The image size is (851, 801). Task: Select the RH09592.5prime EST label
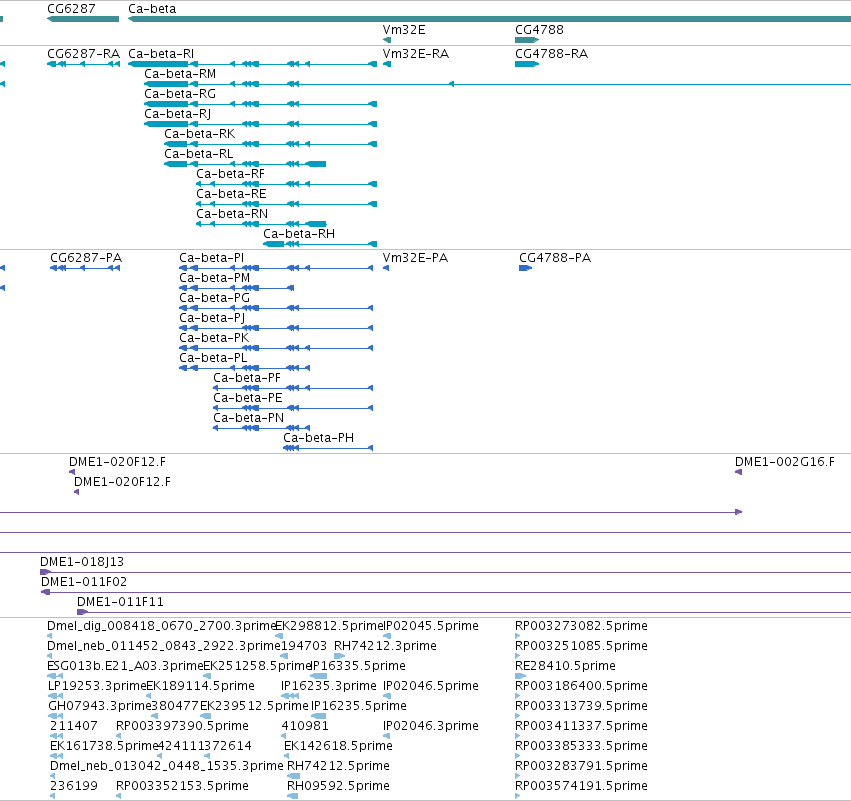pyautogui.click(x=338, y=786)
